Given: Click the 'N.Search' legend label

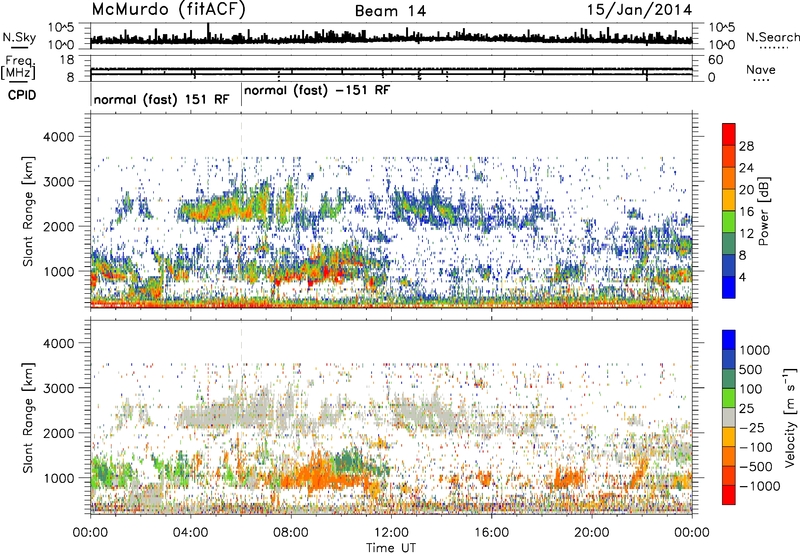Looking at the screenshot, I should pyautogui.click(x=772, y=37).
